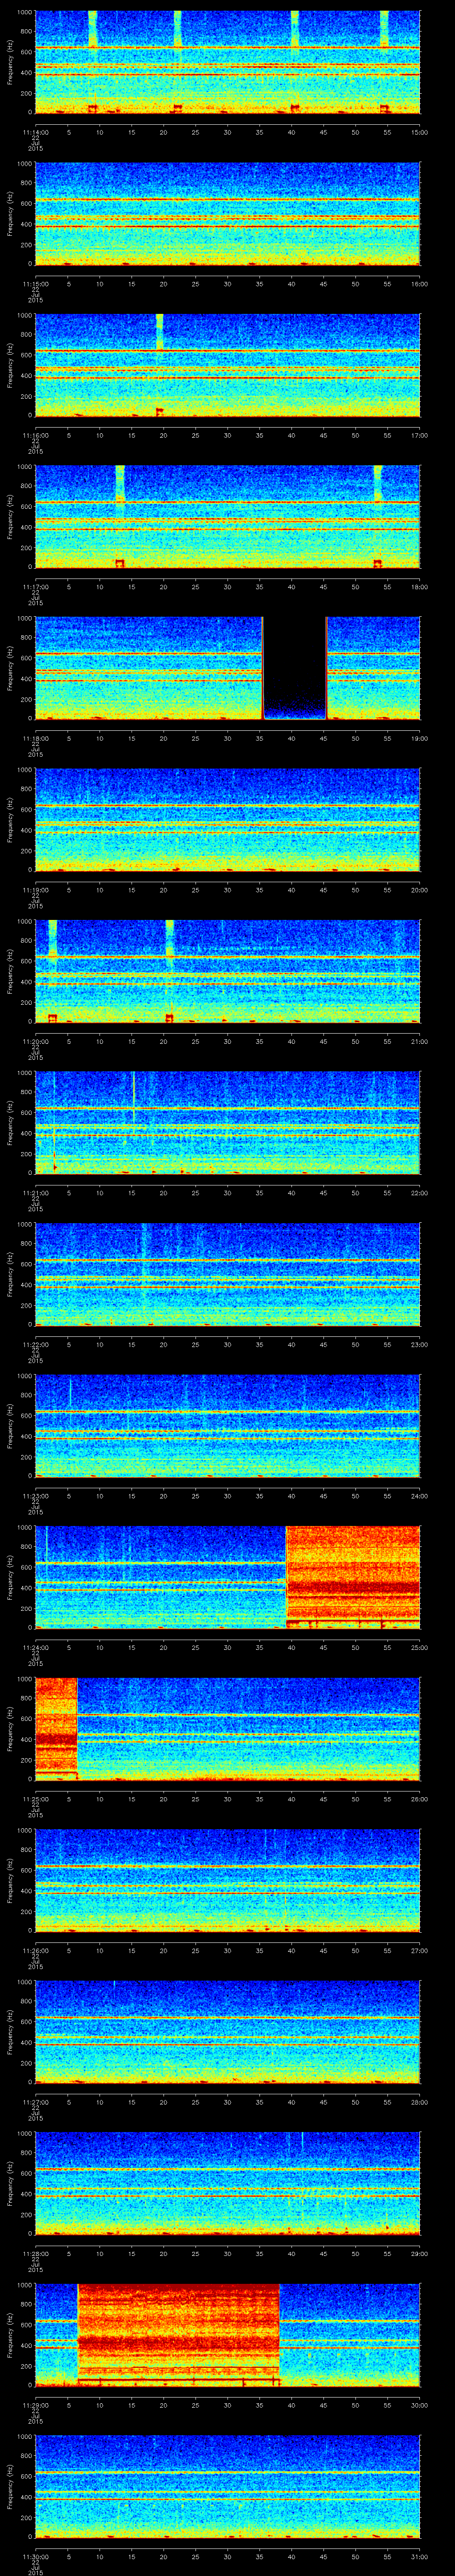
Task: Open the 11:27:00 spectrogram panel
Action: click(227, 2032)
